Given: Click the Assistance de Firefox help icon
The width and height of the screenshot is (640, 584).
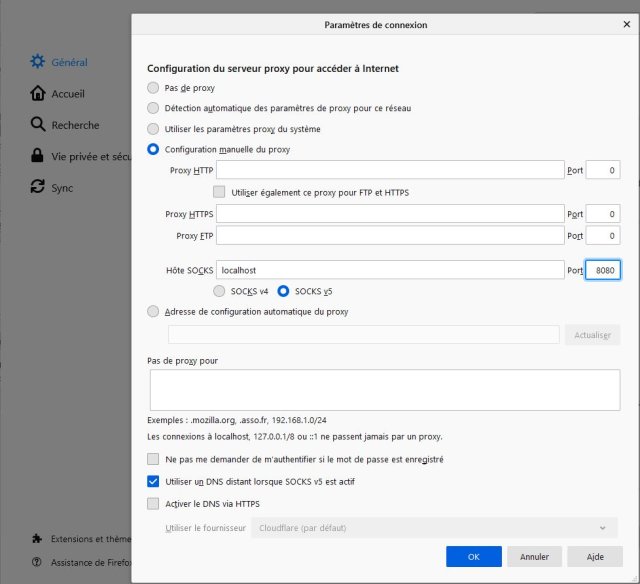Looking at the screenshot, I should (37, 562).
